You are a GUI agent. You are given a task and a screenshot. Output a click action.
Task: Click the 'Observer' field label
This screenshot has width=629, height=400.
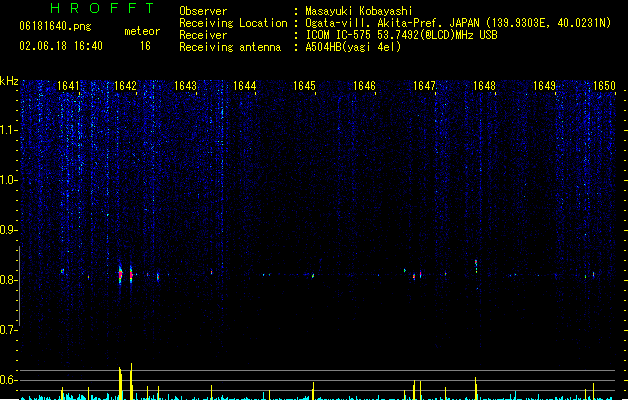point(203,11)
